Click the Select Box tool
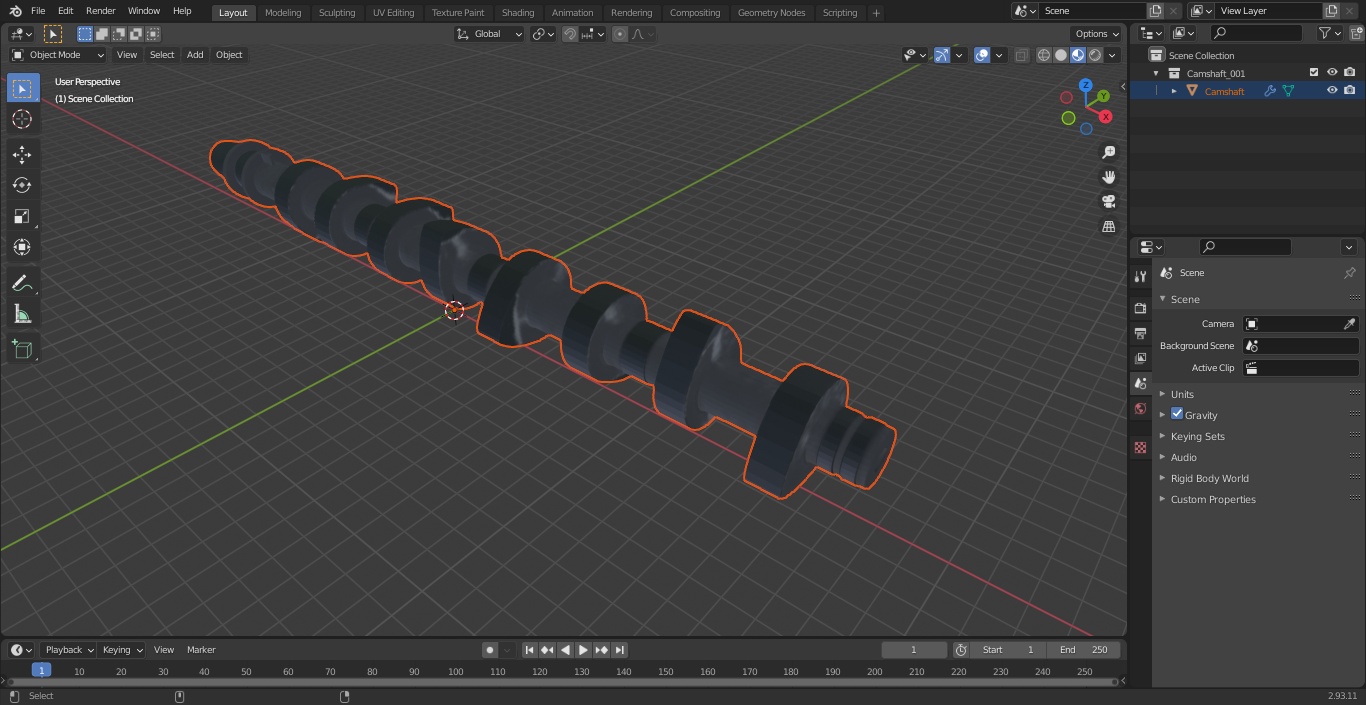 (x=22, y=88)
